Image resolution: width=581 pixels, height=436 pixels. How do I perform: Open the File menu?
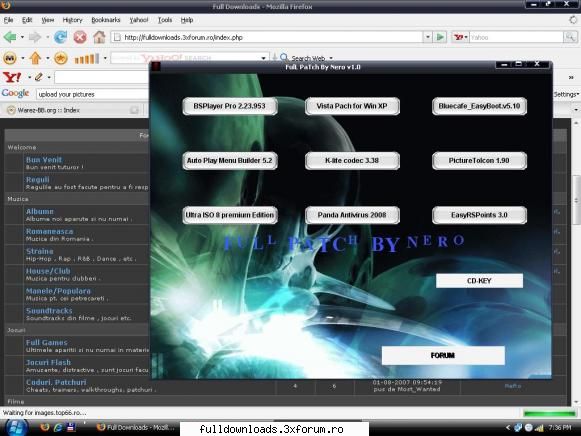tap(9, 20)
